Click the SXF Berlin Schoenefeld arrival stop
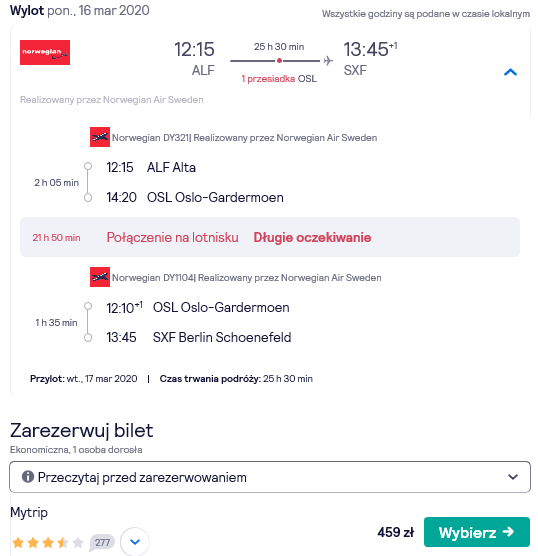This screenshot has width=538, height=556. (222, 337)
